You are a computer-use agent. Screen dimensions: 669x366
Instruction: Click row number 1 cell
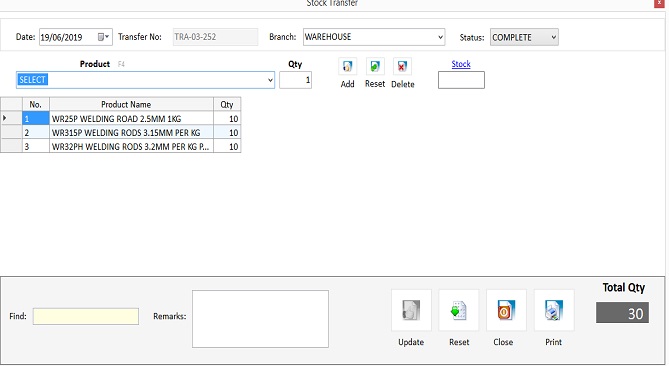36,119
